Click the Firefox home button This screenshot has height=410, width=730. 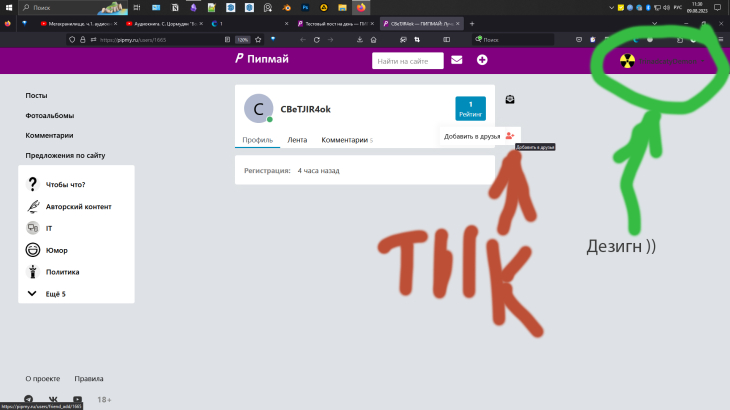point(373,40)
